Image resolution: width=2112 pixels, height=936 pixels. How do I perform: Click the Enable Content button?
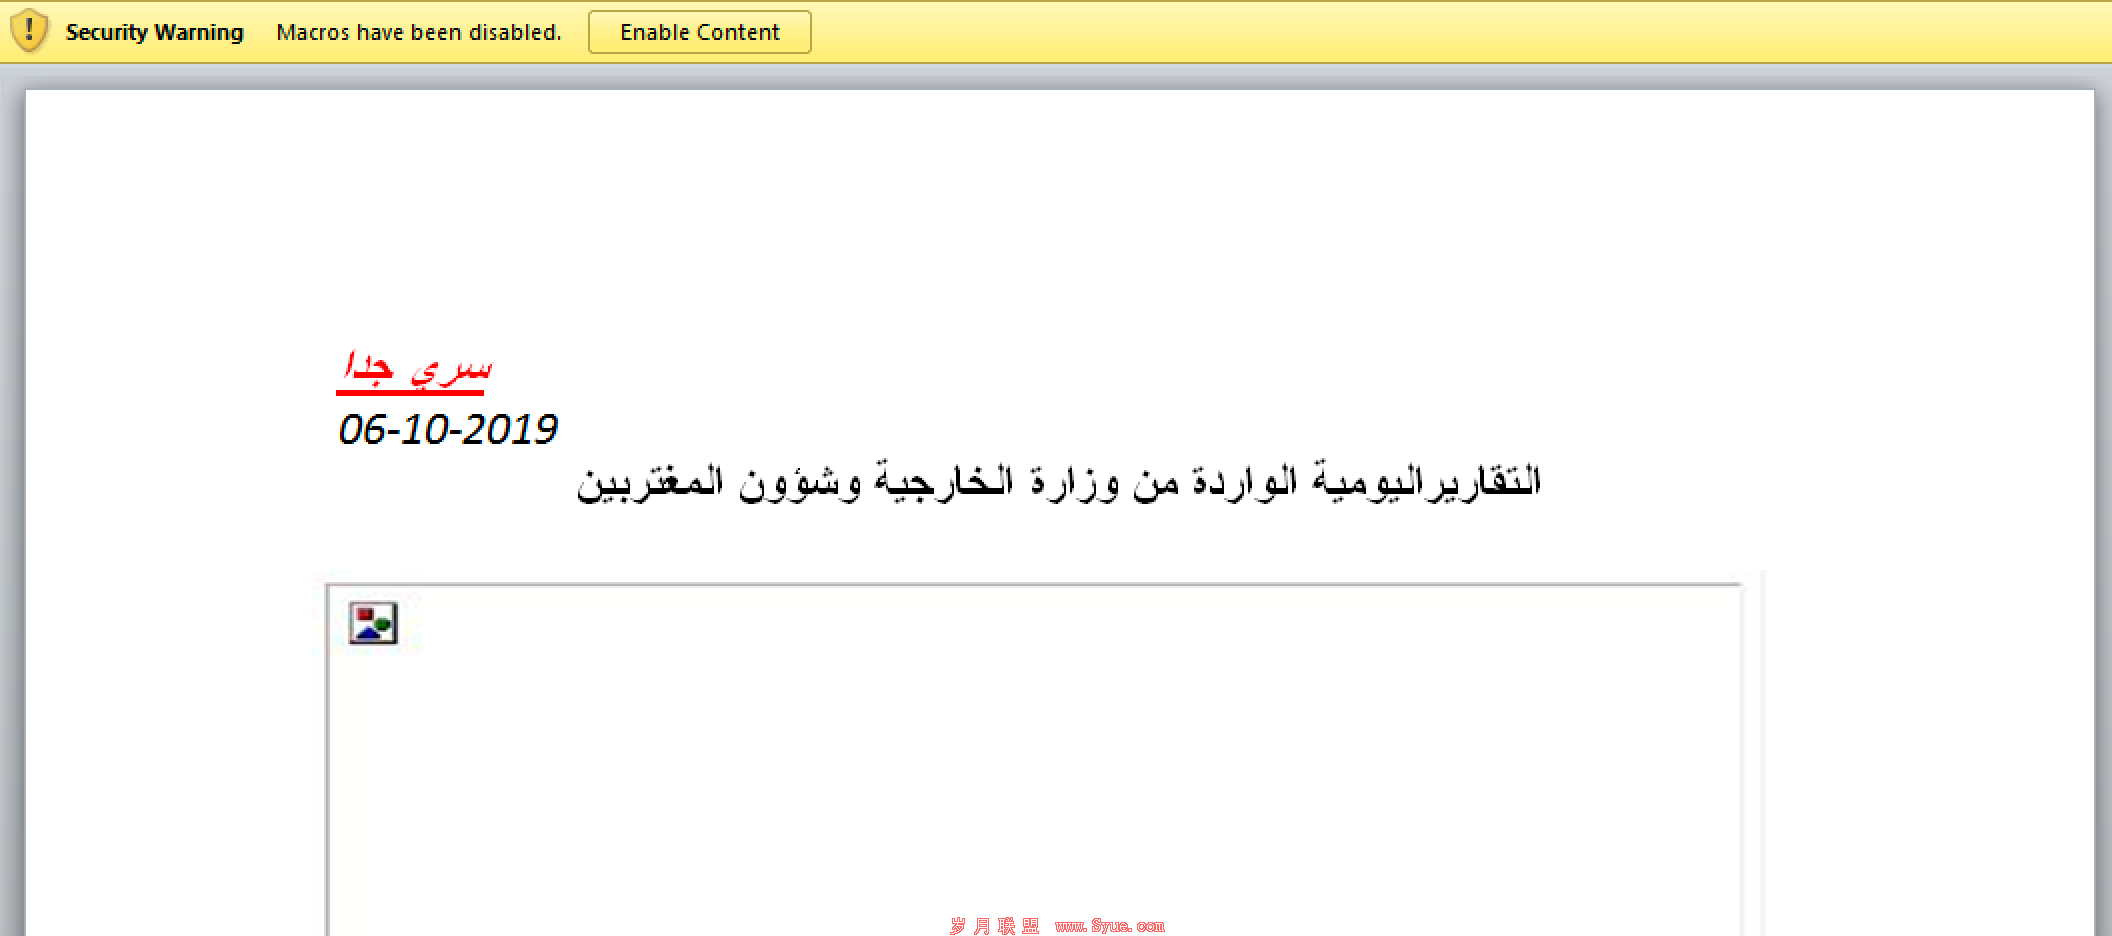point(699,32)
